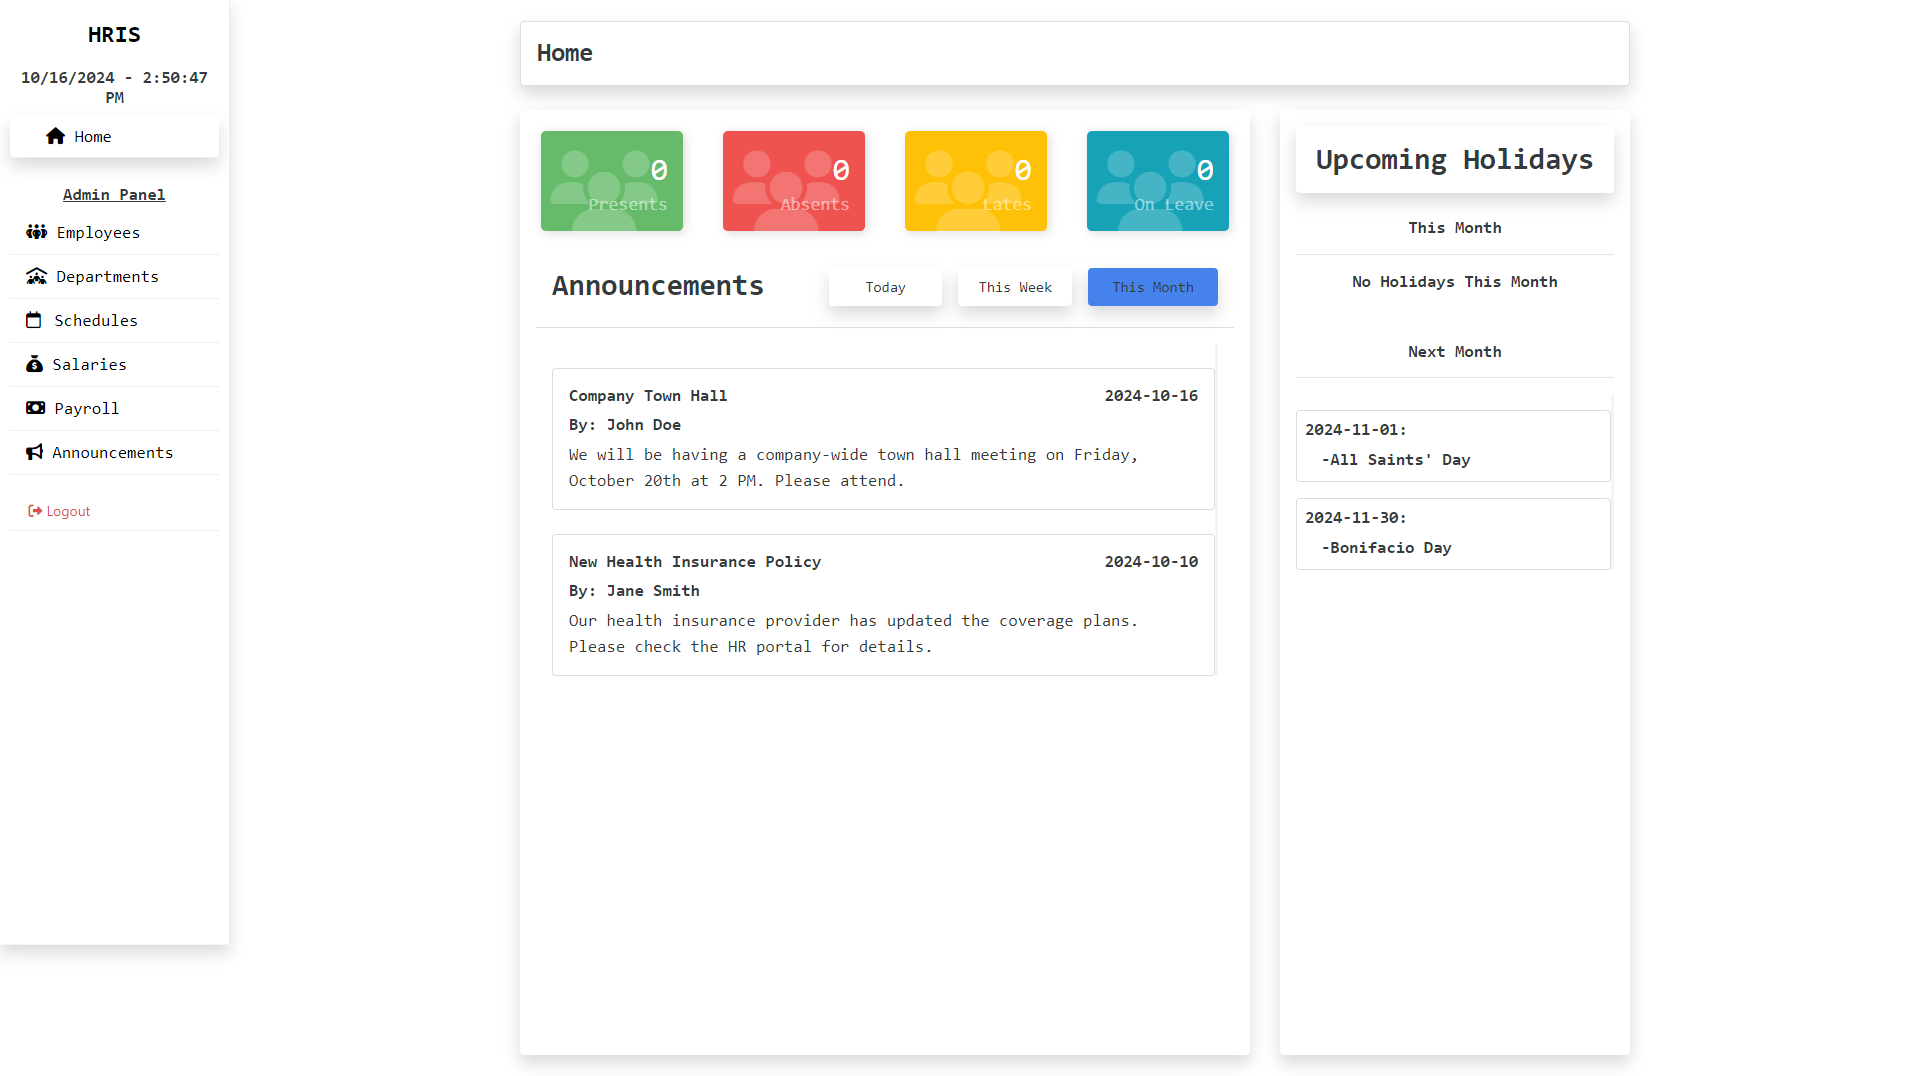Open the Company Town Hall announcement
Screen dimensions: 1920x1076
883,438
